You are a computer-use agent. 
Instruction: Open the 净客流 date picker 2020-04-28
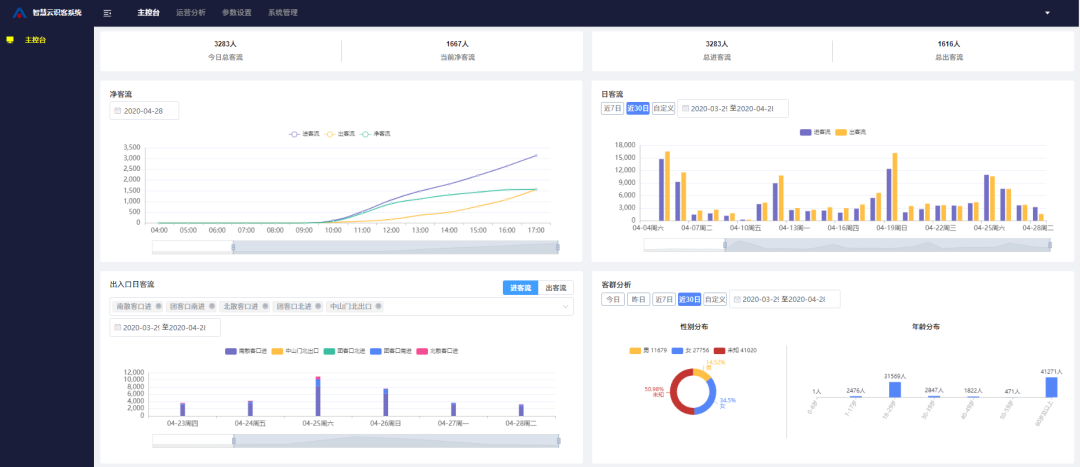coord(144,111)
